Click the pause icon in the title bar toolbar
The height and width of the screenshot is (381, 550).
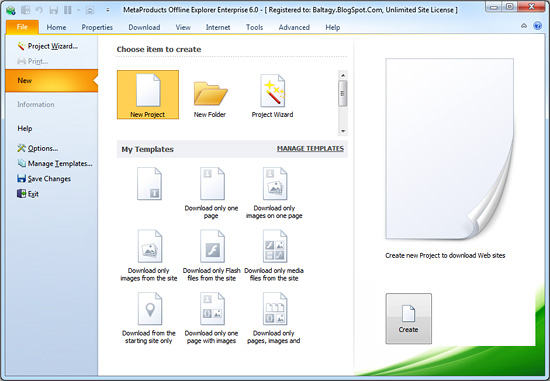click(x=68, y=10)
